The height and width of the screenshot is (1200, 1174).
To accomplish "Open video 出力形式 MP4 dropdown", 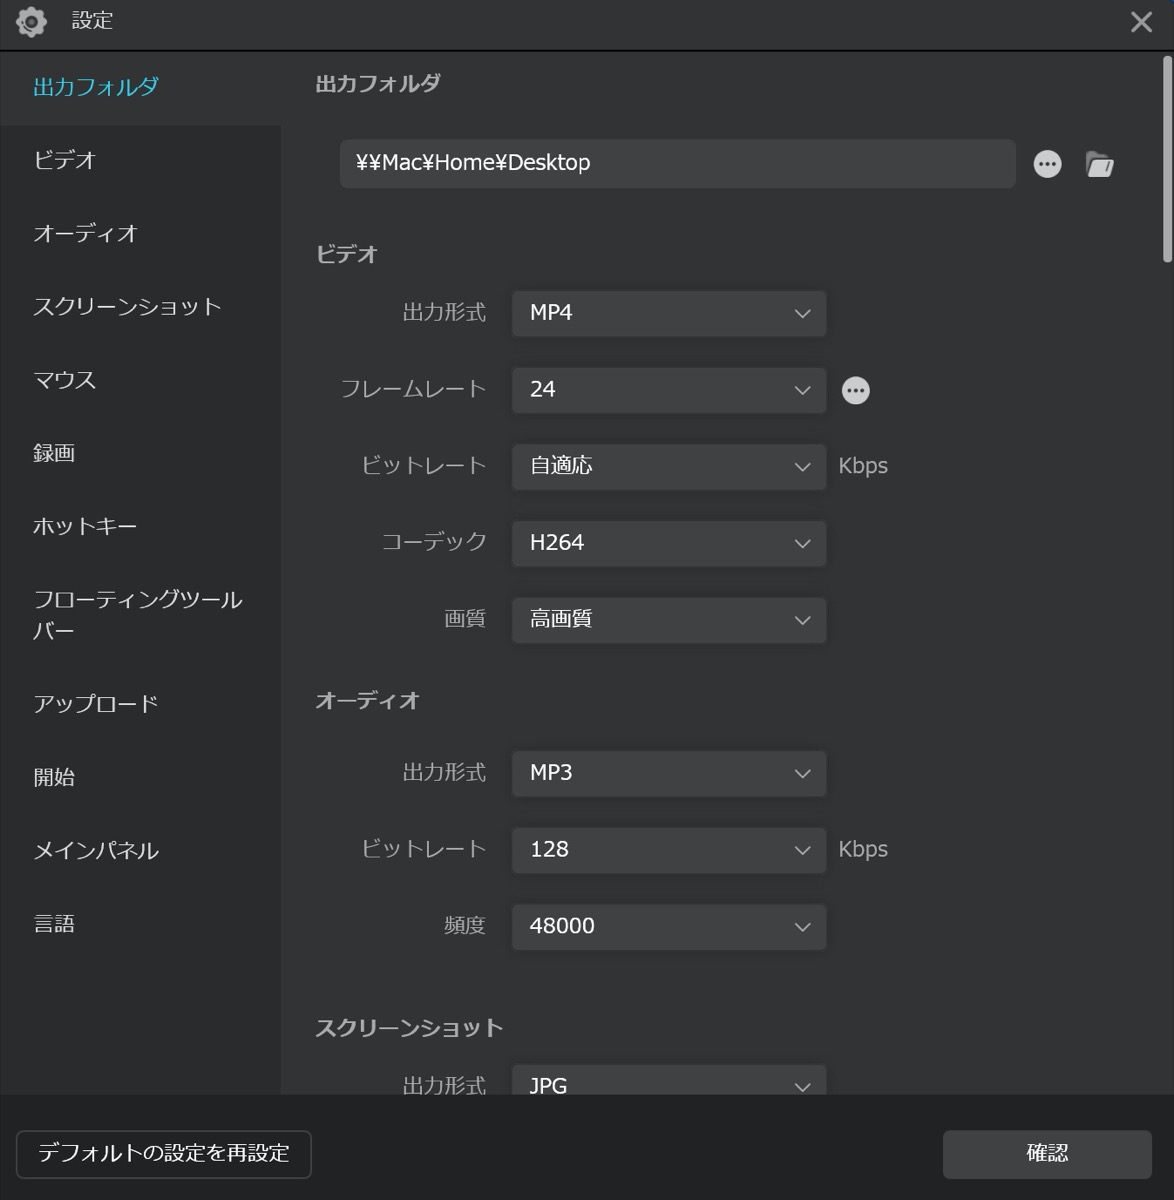I will [x=669, y=313].
